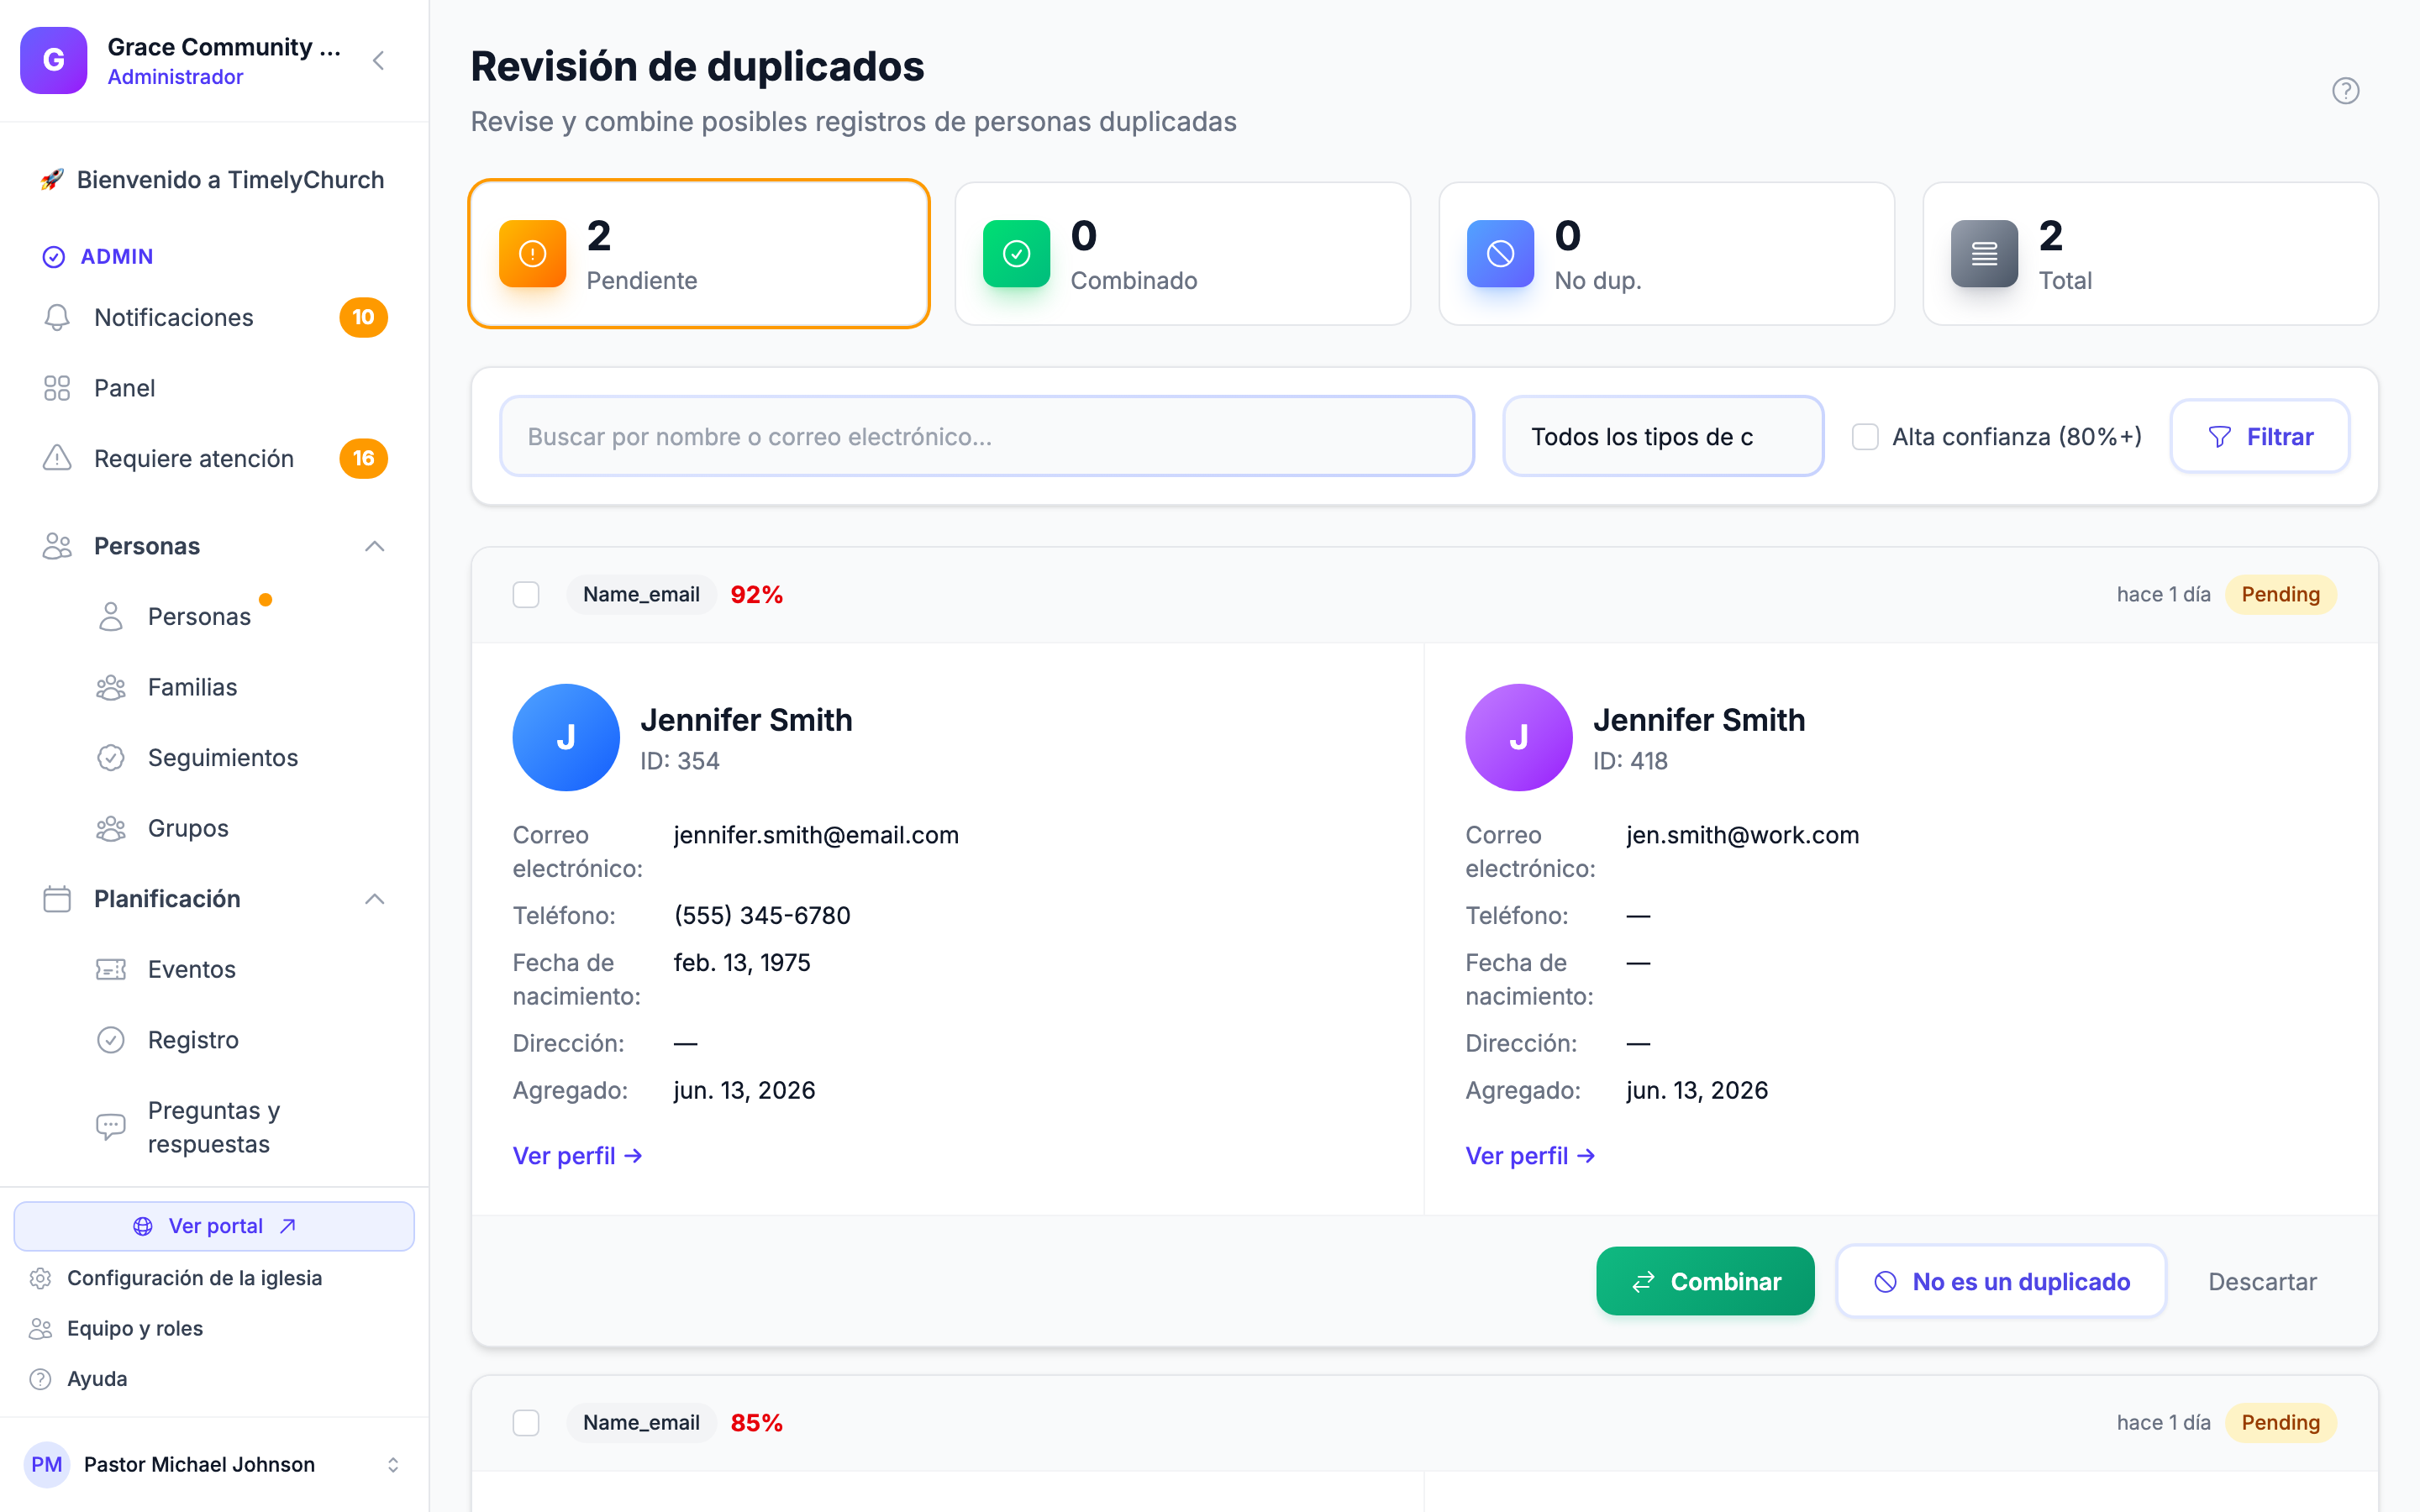Open Notificaciones in the sidebar
The width and height of the screenshot is (2420, 1512).
click(x=214, y=317)
